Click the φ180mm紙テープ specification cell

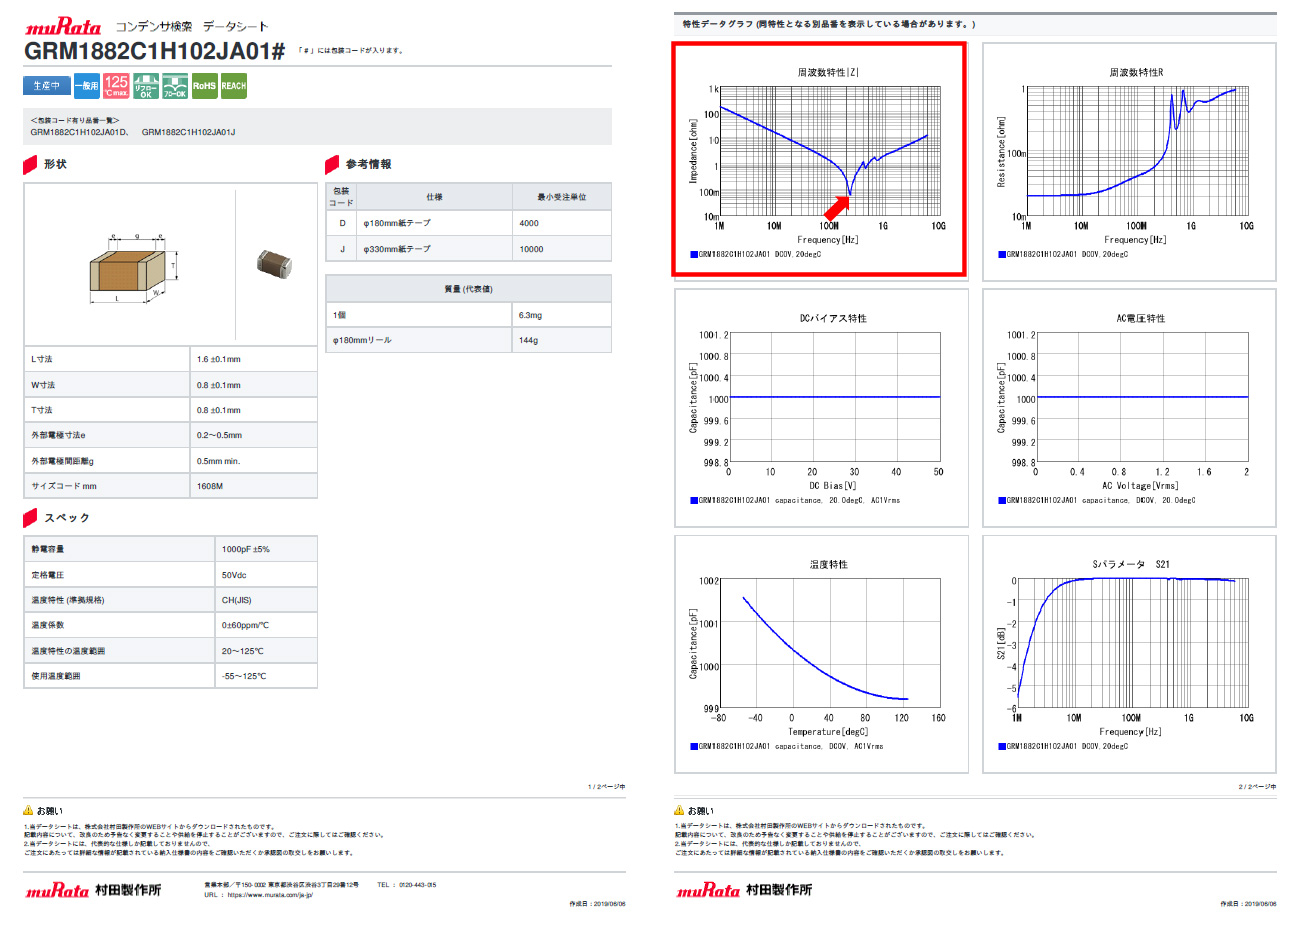pos(434,223)
